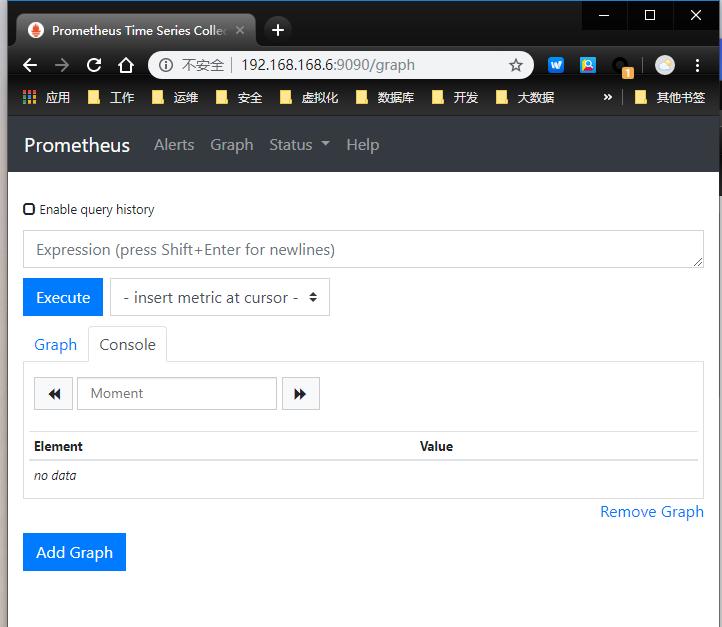The width and height of the screenshot is (722, 627).
Task: Open the 大数据 bookmark folder
Action: click(x=525, y=97)
